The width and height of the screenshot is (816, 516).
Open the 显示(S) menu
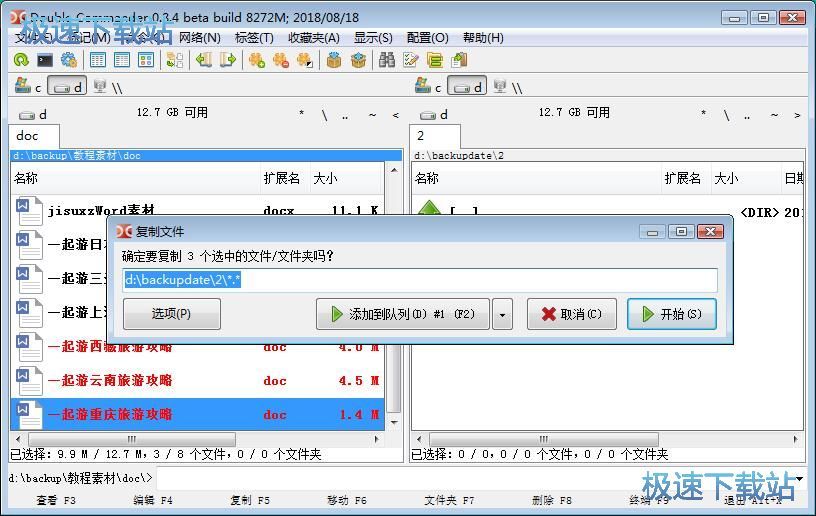(x=373, y=38)
